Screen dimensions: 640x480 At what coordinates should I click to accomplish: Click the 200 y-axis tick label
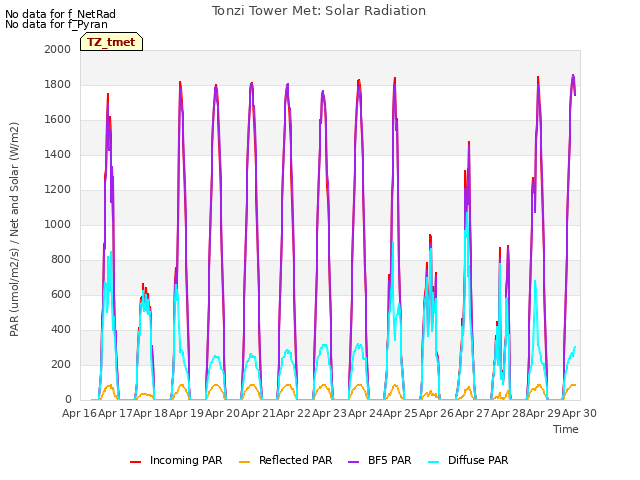[x=61, y=364]
